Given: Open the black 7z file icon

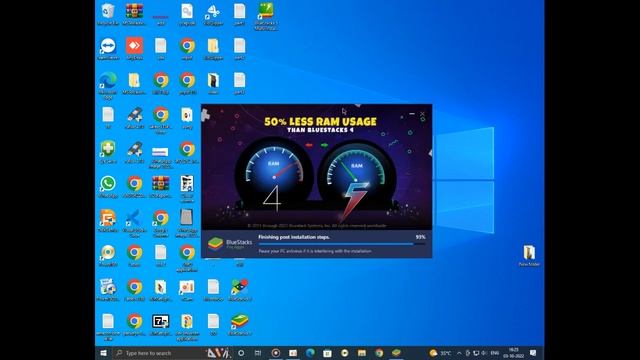Looking at the screenshot, I should coord(160,324).
